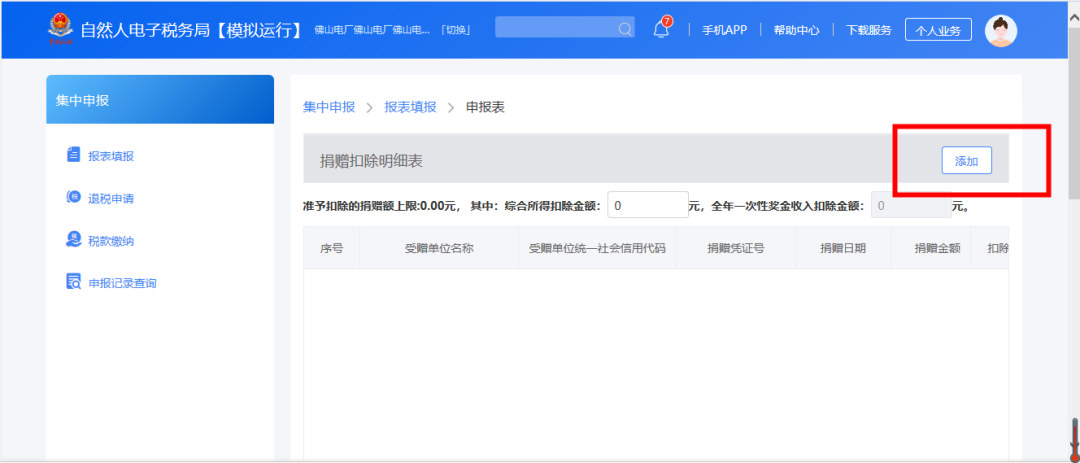Click the 受赠单位统一社会信用代码 column header
Screen dimensions: 1080x463
[x=597, y=248]
